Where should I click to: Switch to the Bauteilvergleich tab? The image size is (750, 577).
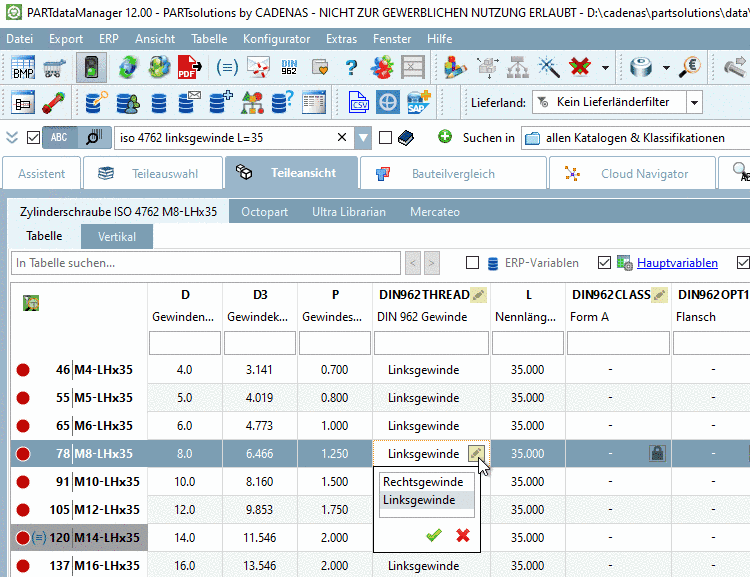pyautogui.click(x=453, y=173)
